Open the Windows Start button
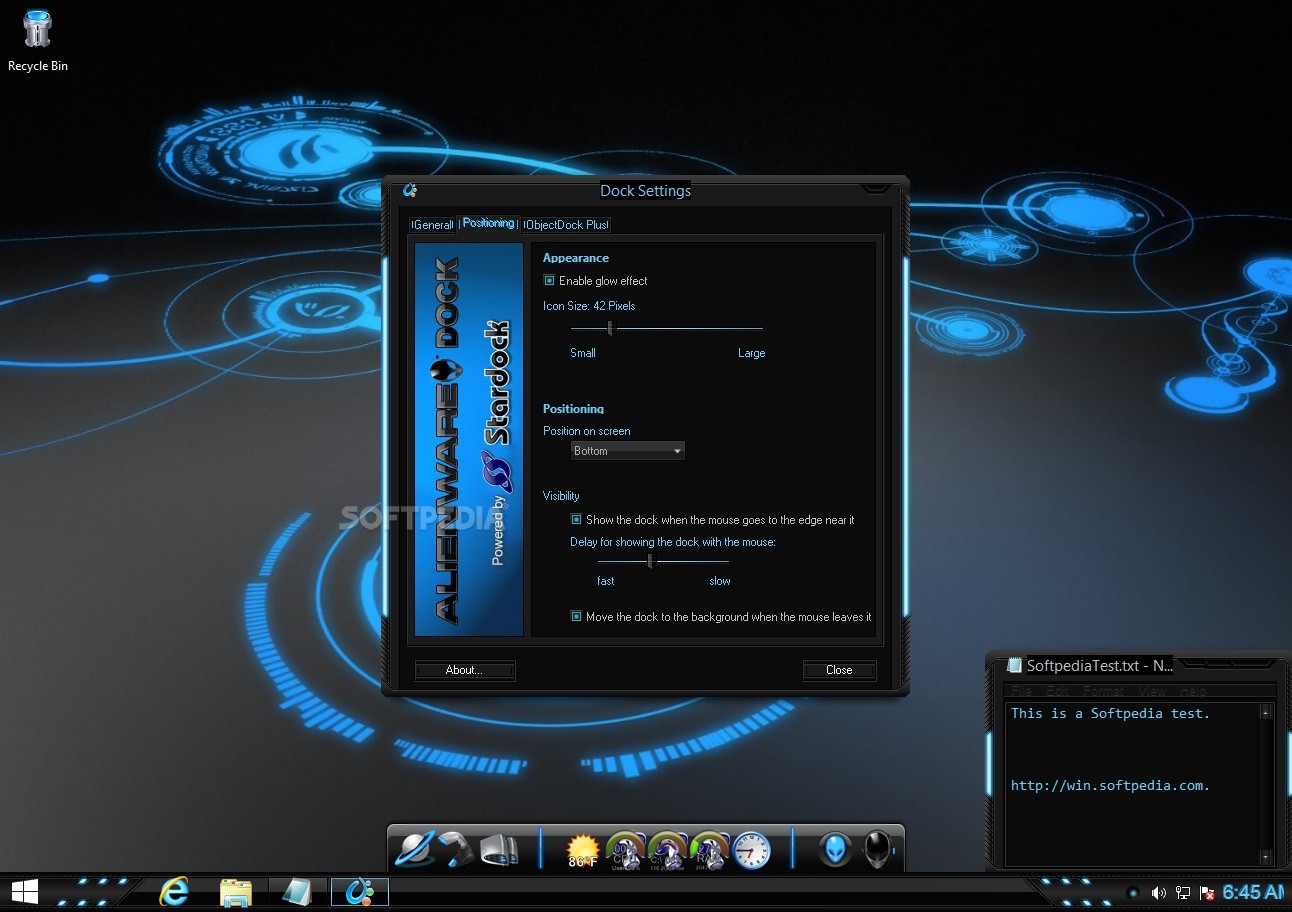1292x912 pixels. coord(24,892)
